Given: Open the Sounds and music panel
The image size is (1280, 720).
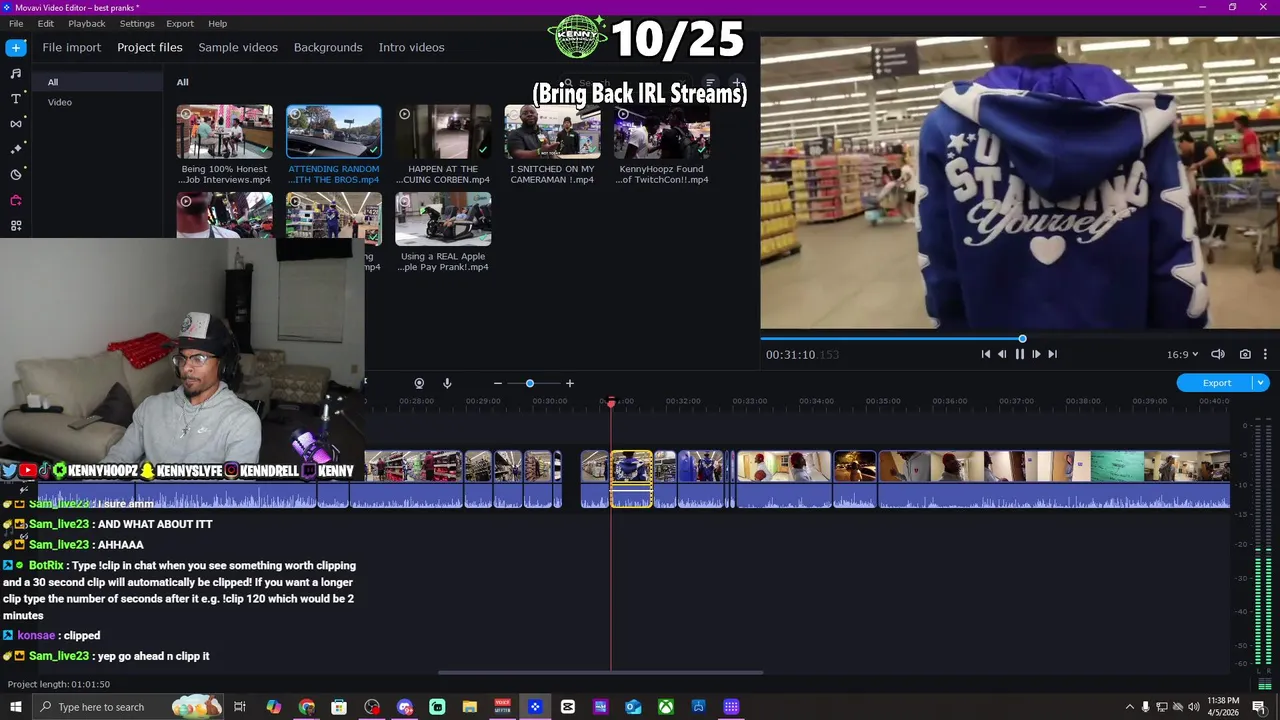Looking at the screenshot, I should tap(15, 73).
